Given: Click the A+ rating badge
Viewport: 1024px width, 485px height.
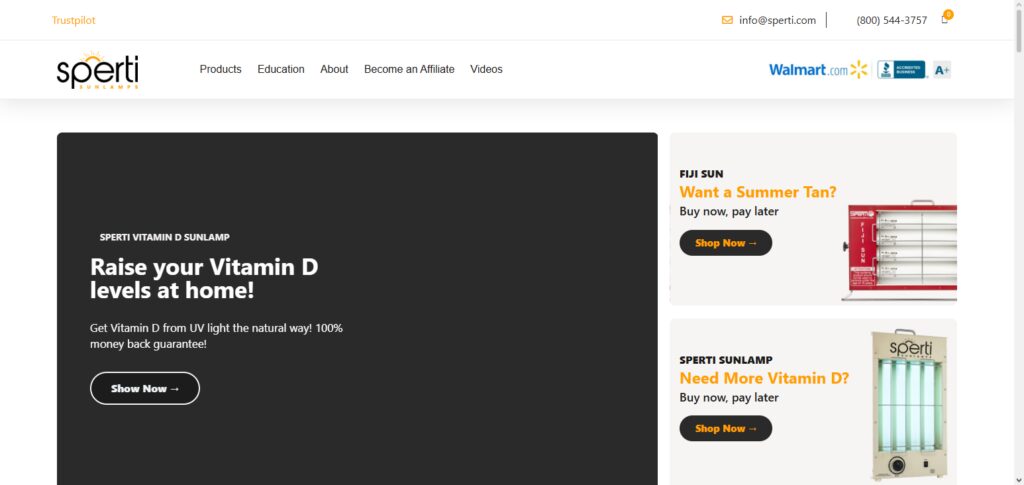Looking at the screenshot, I should [942, 70].
